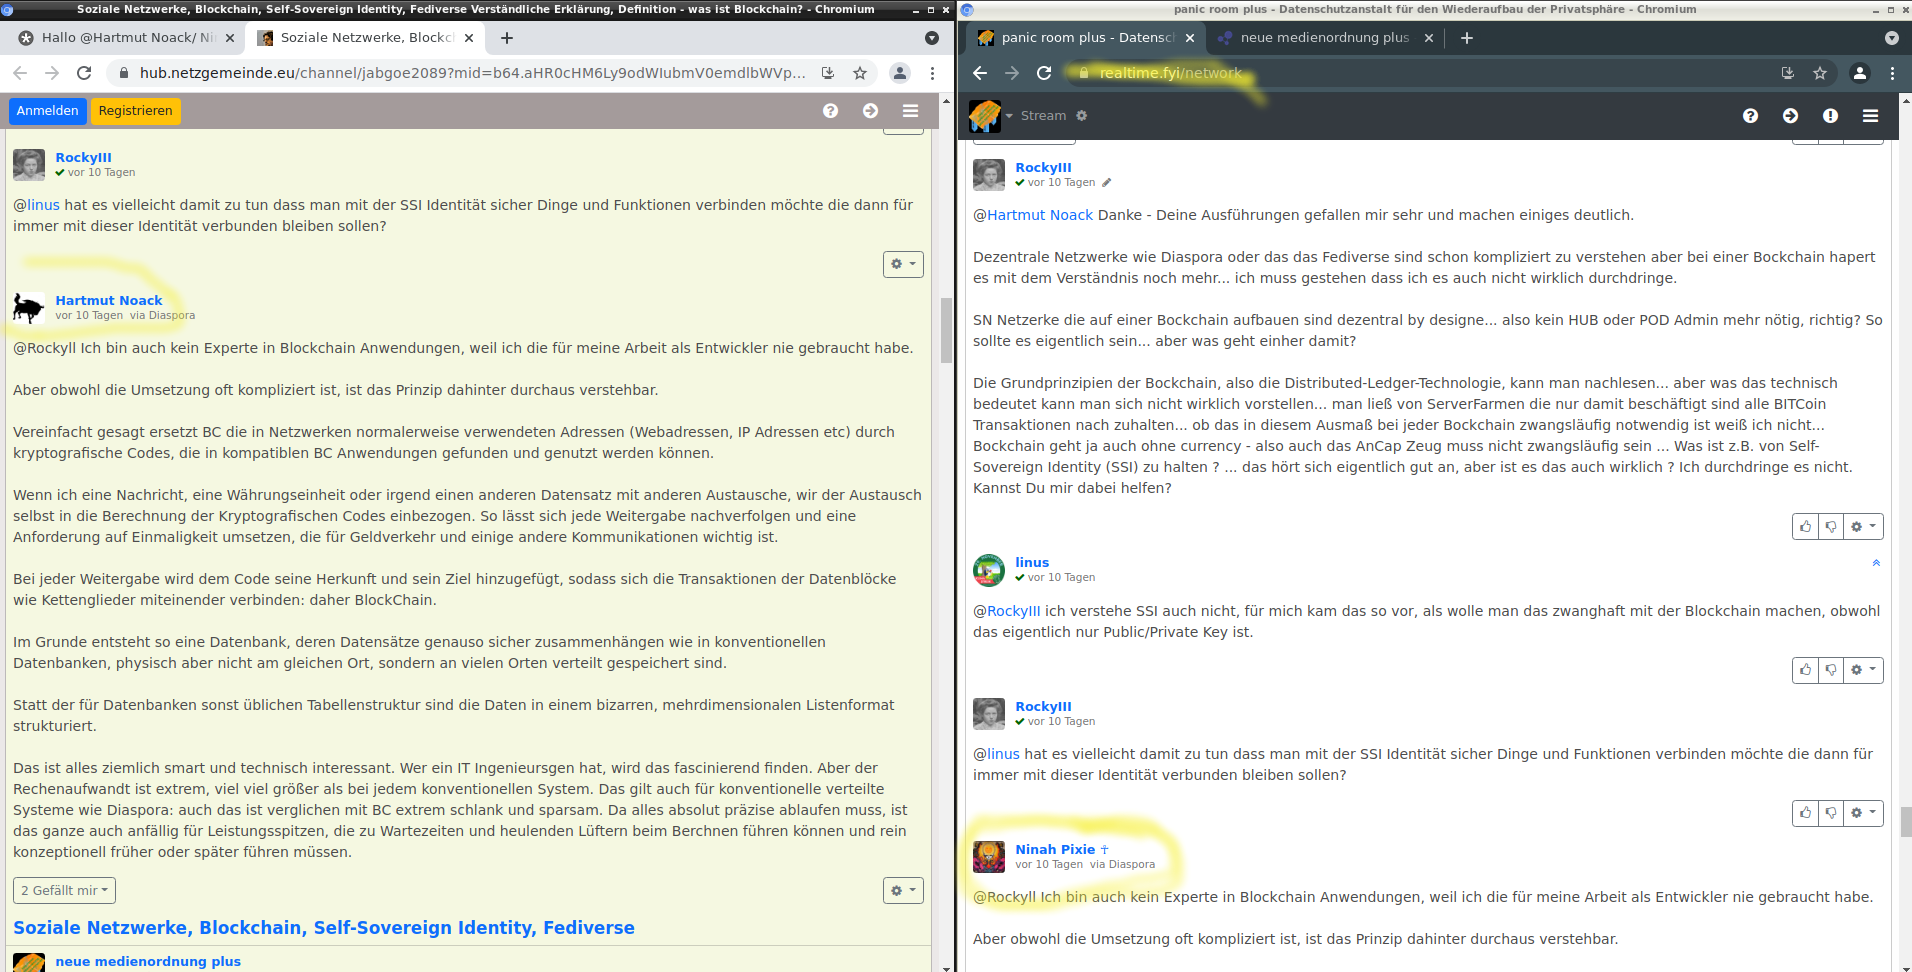The width and height of the screenshot is (1912, 972).
Task: Click edit pencil next to RockyIII post
Action: pos(1106,183)
